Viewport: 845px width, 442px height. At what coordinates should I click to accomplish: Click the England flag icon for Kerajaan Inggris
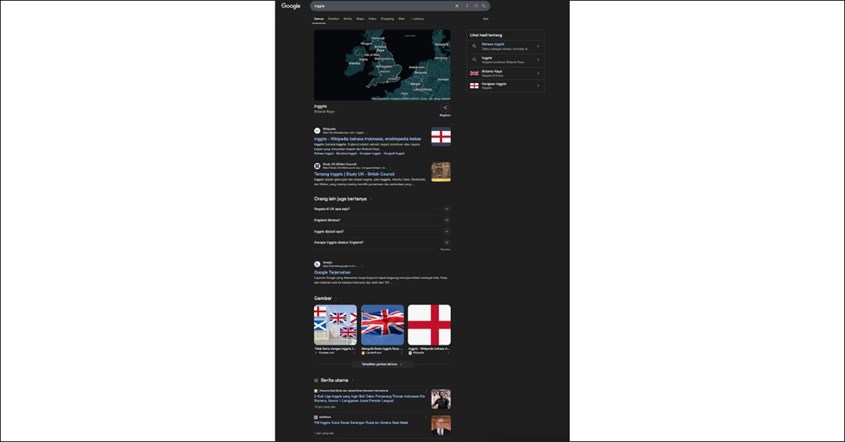click(474, 86)
